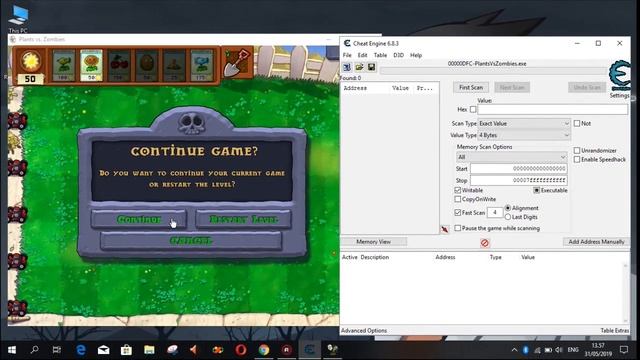Expand the Memory Scan Options All dropdown
This screenshot has width=640, height=360.
tap(511, 157)
